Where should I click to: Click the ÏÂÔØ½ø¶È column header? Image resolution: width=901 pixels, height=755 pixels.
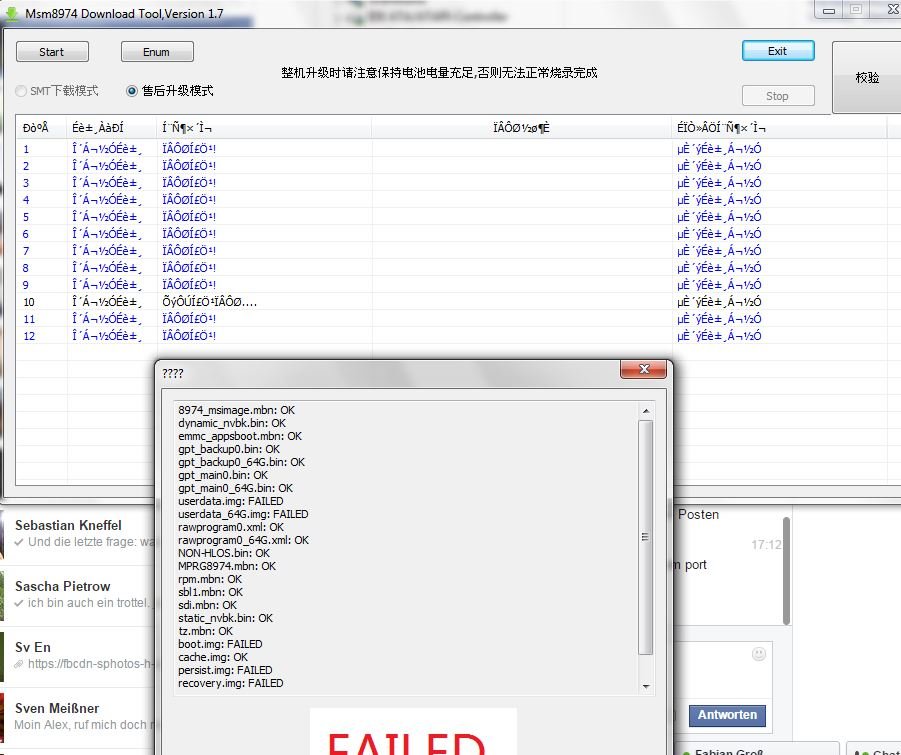(x=521, y=128)
